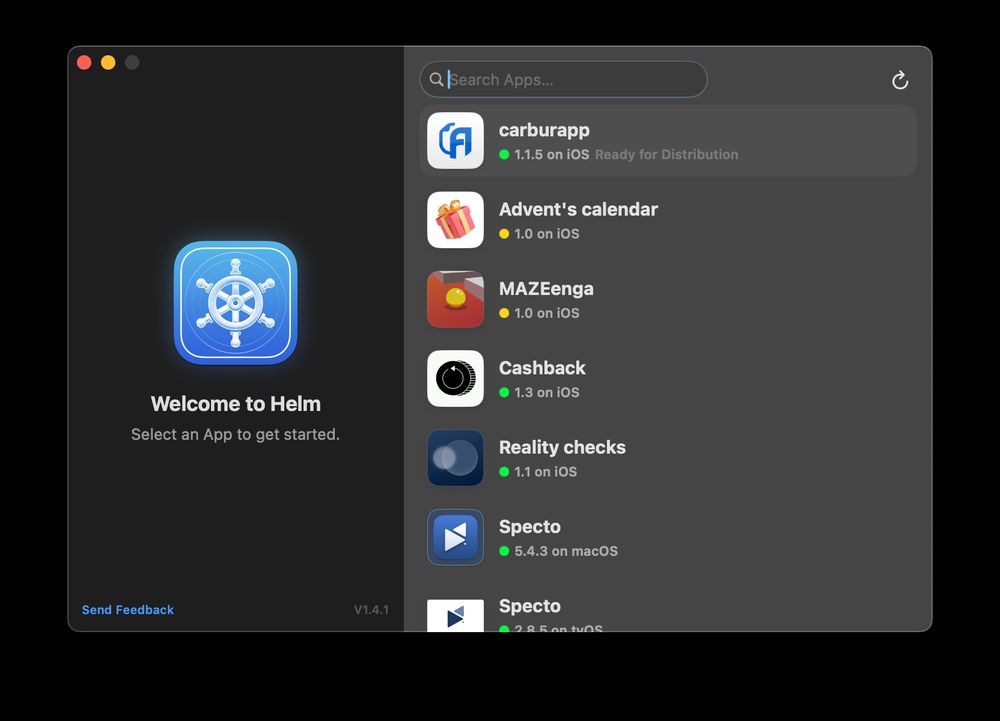Click the Helm ship wheel logo
Screen dimensions: 1000x721
235,303
